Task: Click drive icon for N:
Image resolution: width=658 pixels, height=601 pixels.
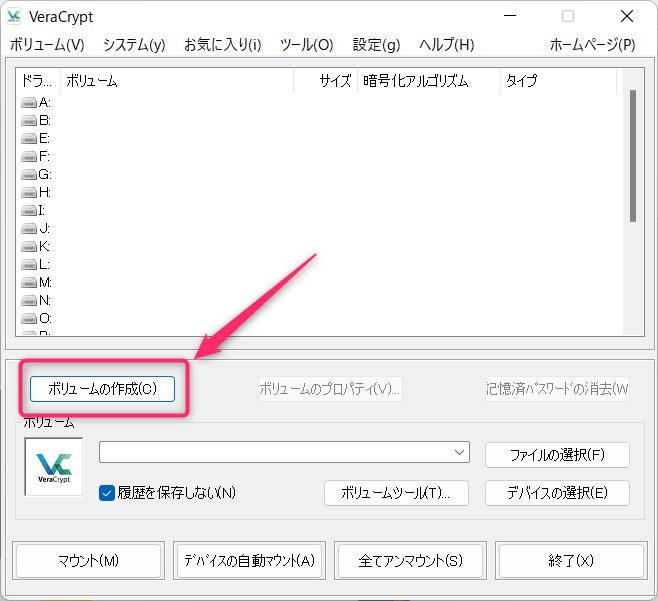Action: pos(29,300)
